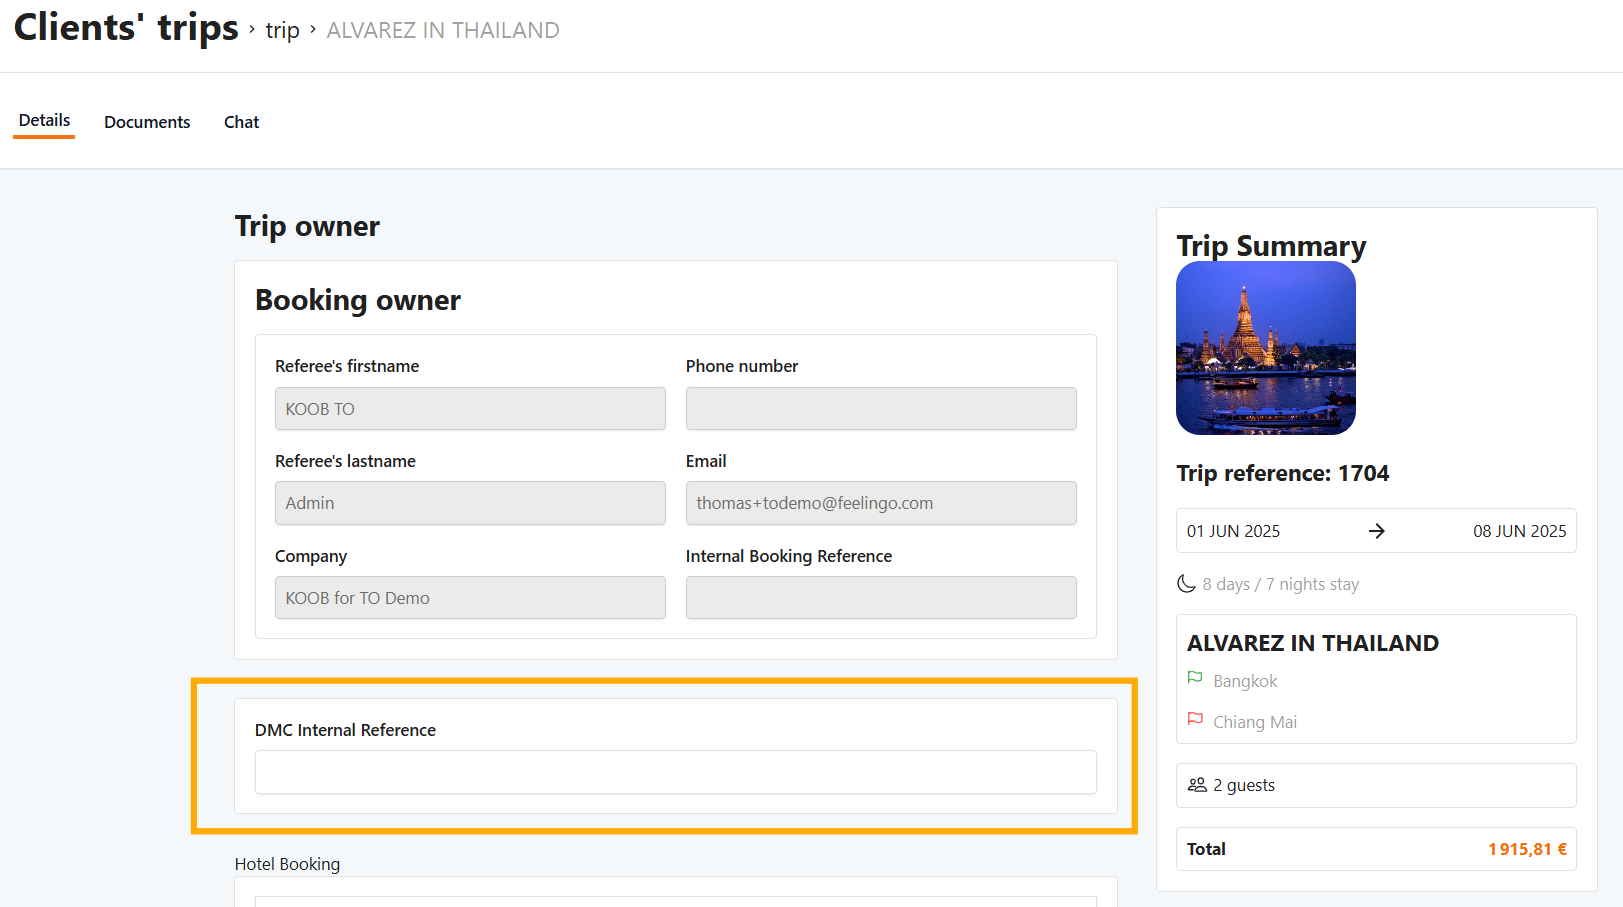Switch to the Documents tab
Viewport: 1623px width, 907px height.
click(x=147, y=122)
